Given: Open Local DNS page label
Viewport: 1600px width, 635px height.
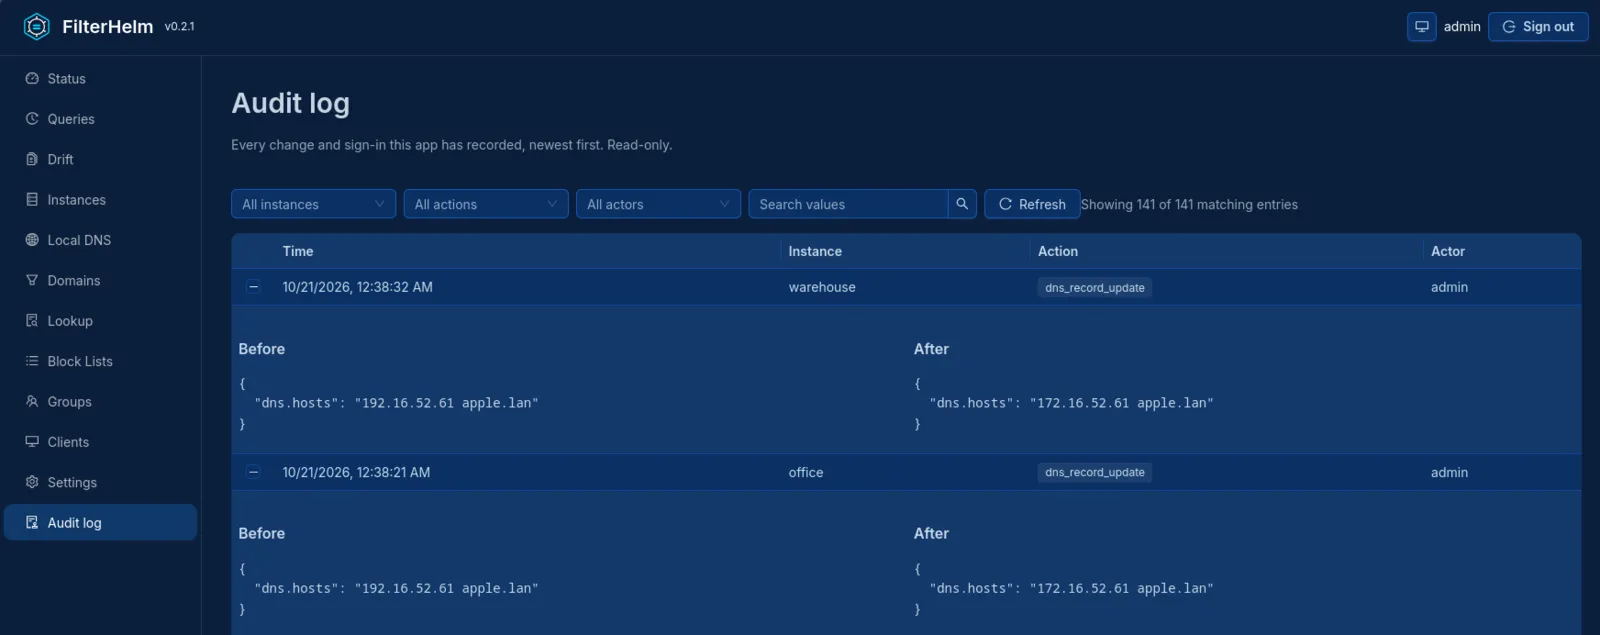Looking at the screenshot, I should point(79,240).
